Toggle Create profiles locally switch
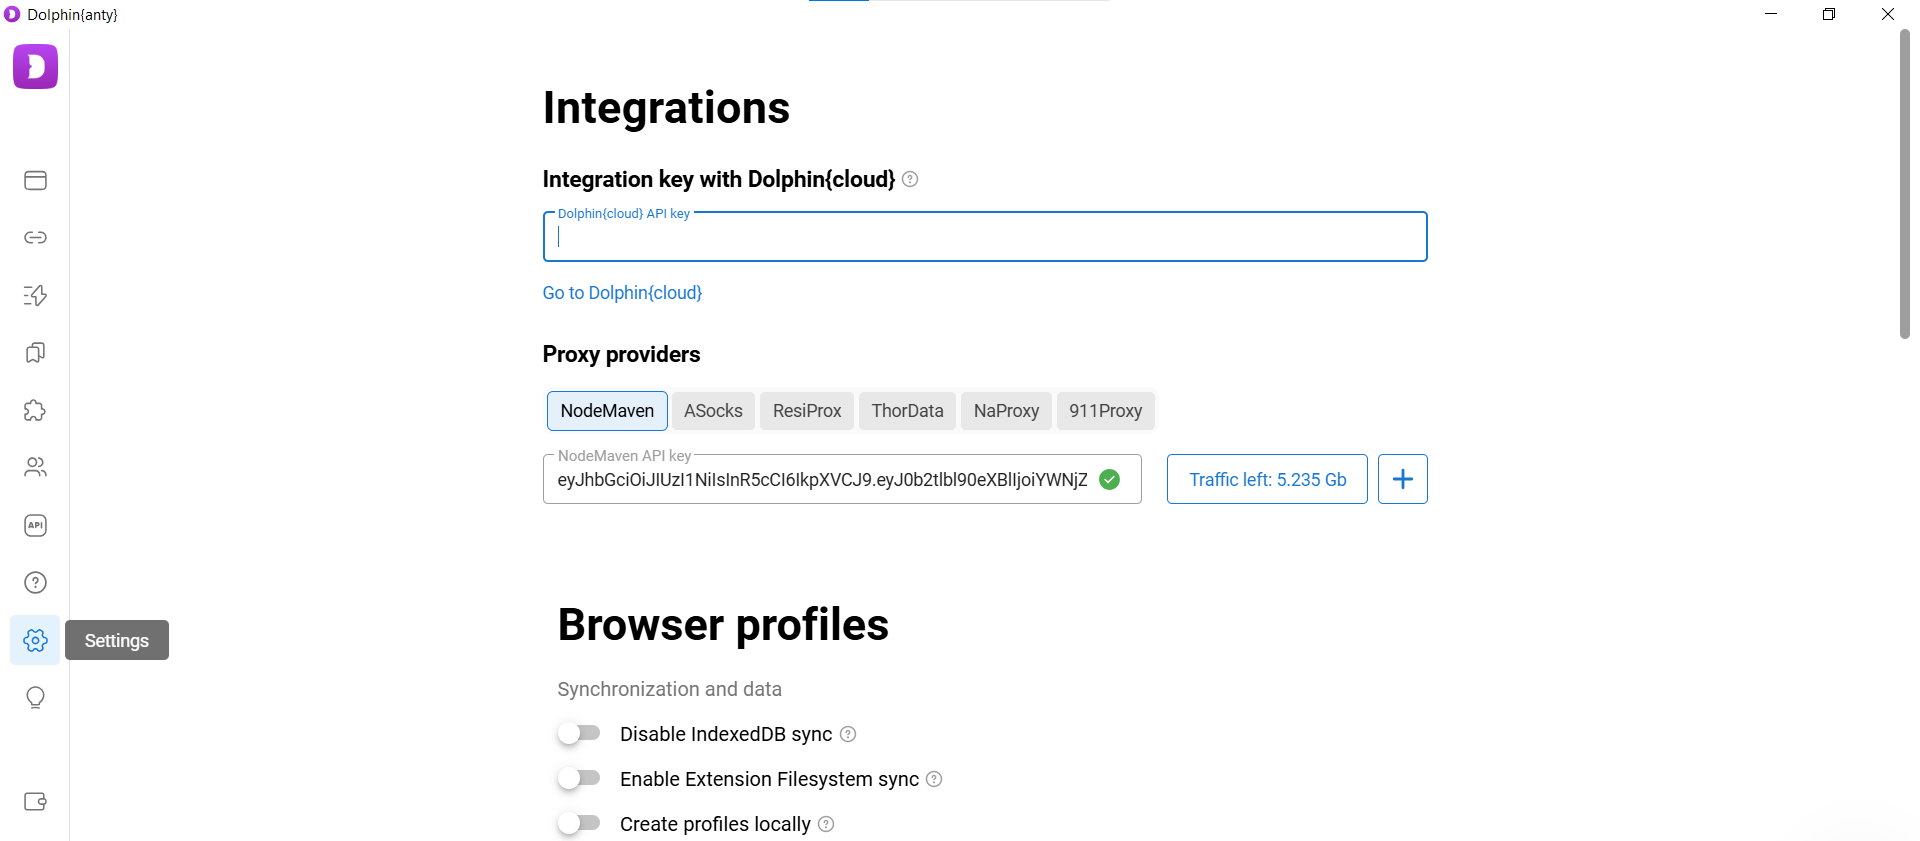1920x841 pixels. (579, 823)
